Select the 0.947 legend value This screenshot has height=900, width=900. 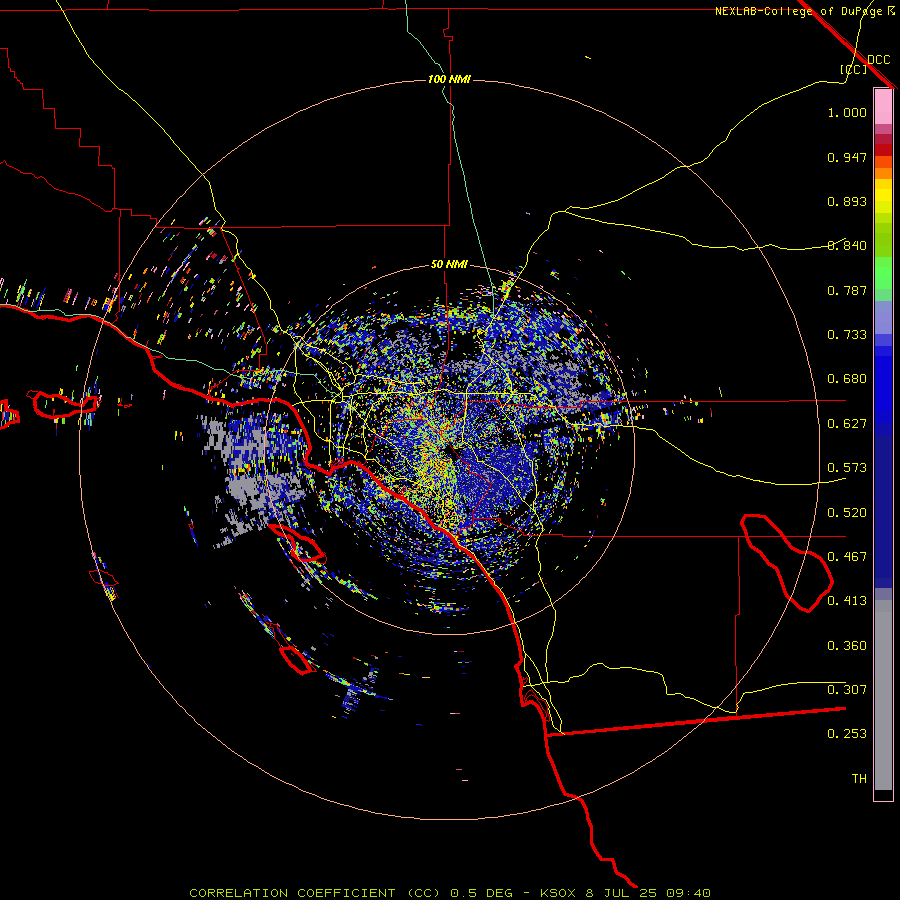click(847, 157)
